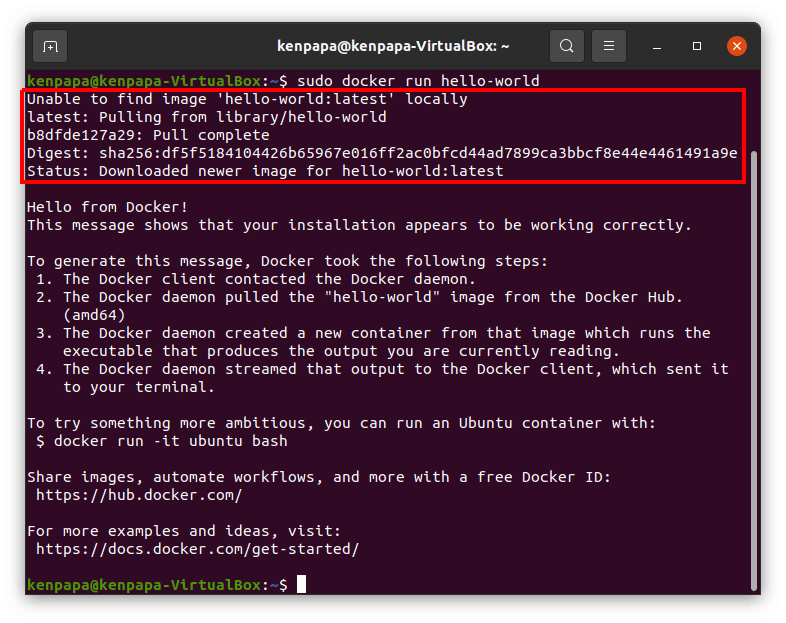Click 'Unable to find image' line

pos(247,99)
